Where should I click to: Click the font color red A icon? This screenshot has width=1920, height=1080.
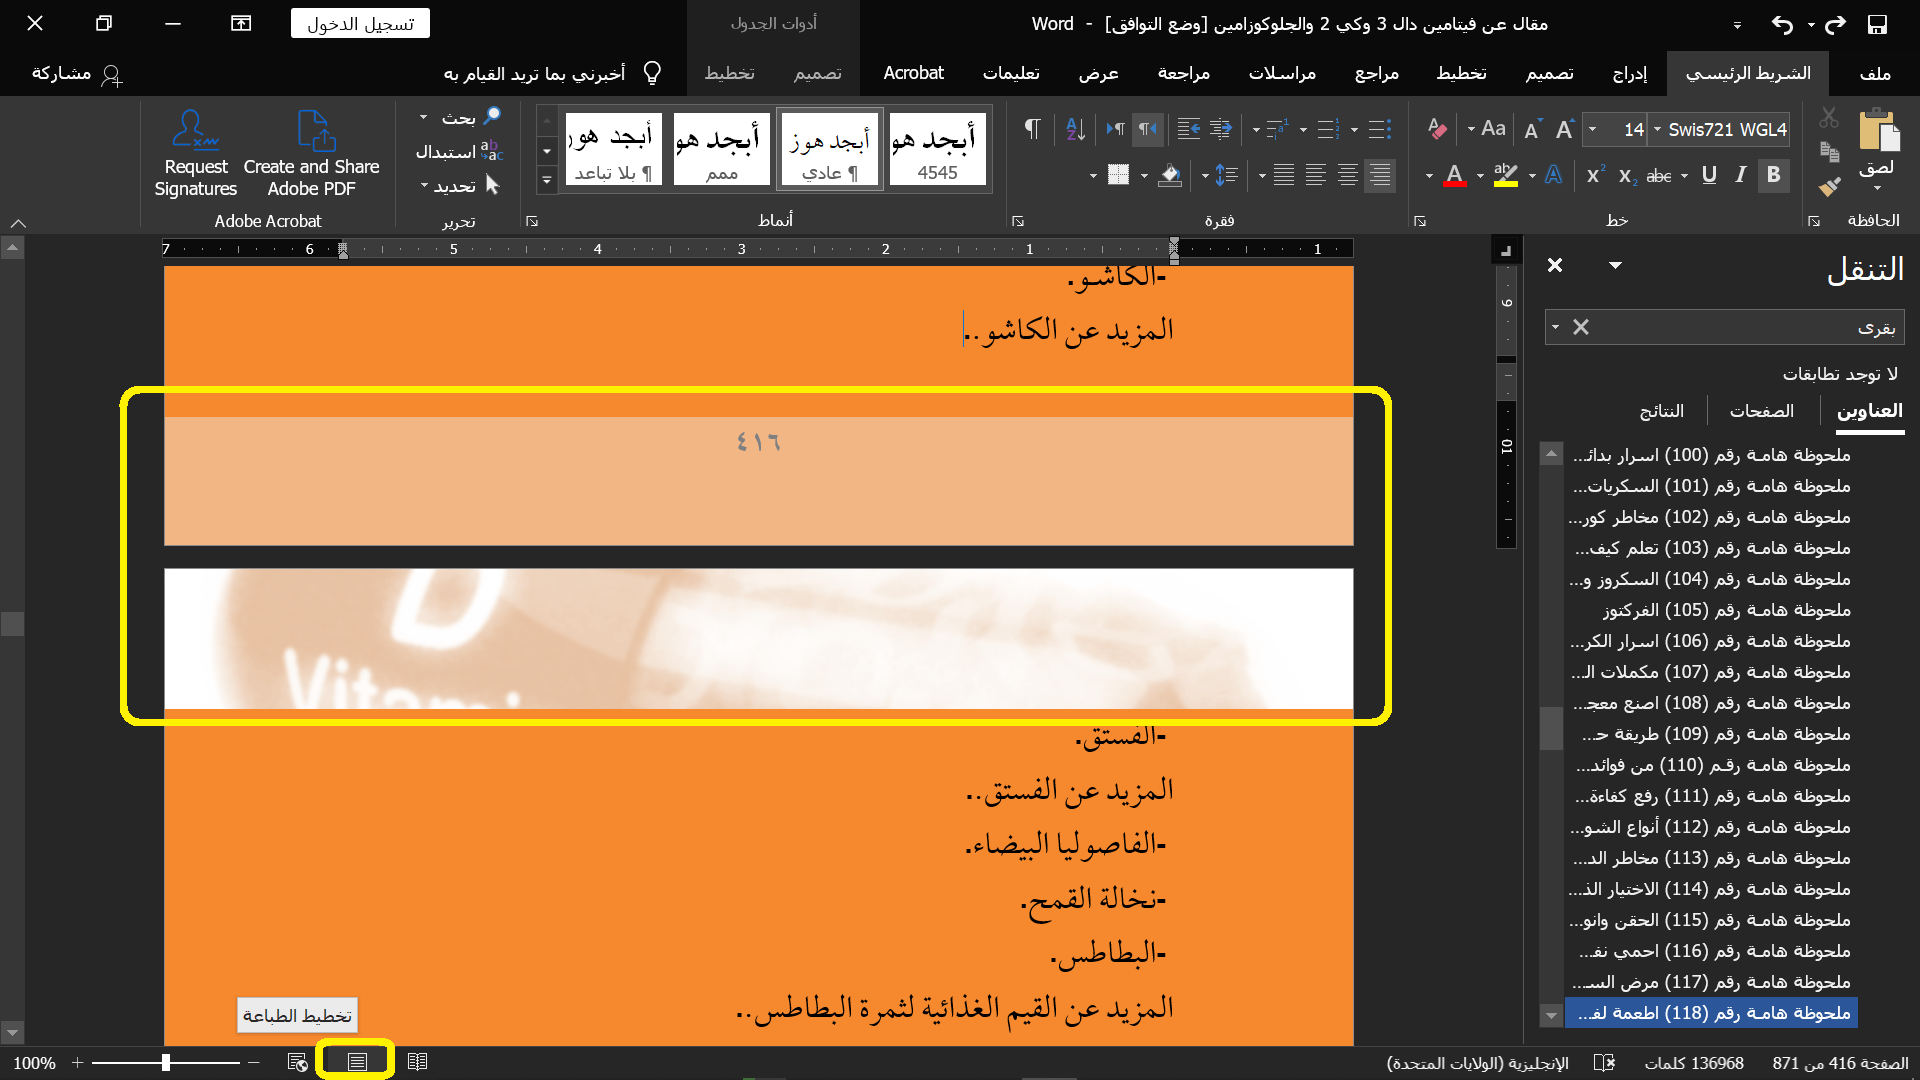tap(1455, 175)
